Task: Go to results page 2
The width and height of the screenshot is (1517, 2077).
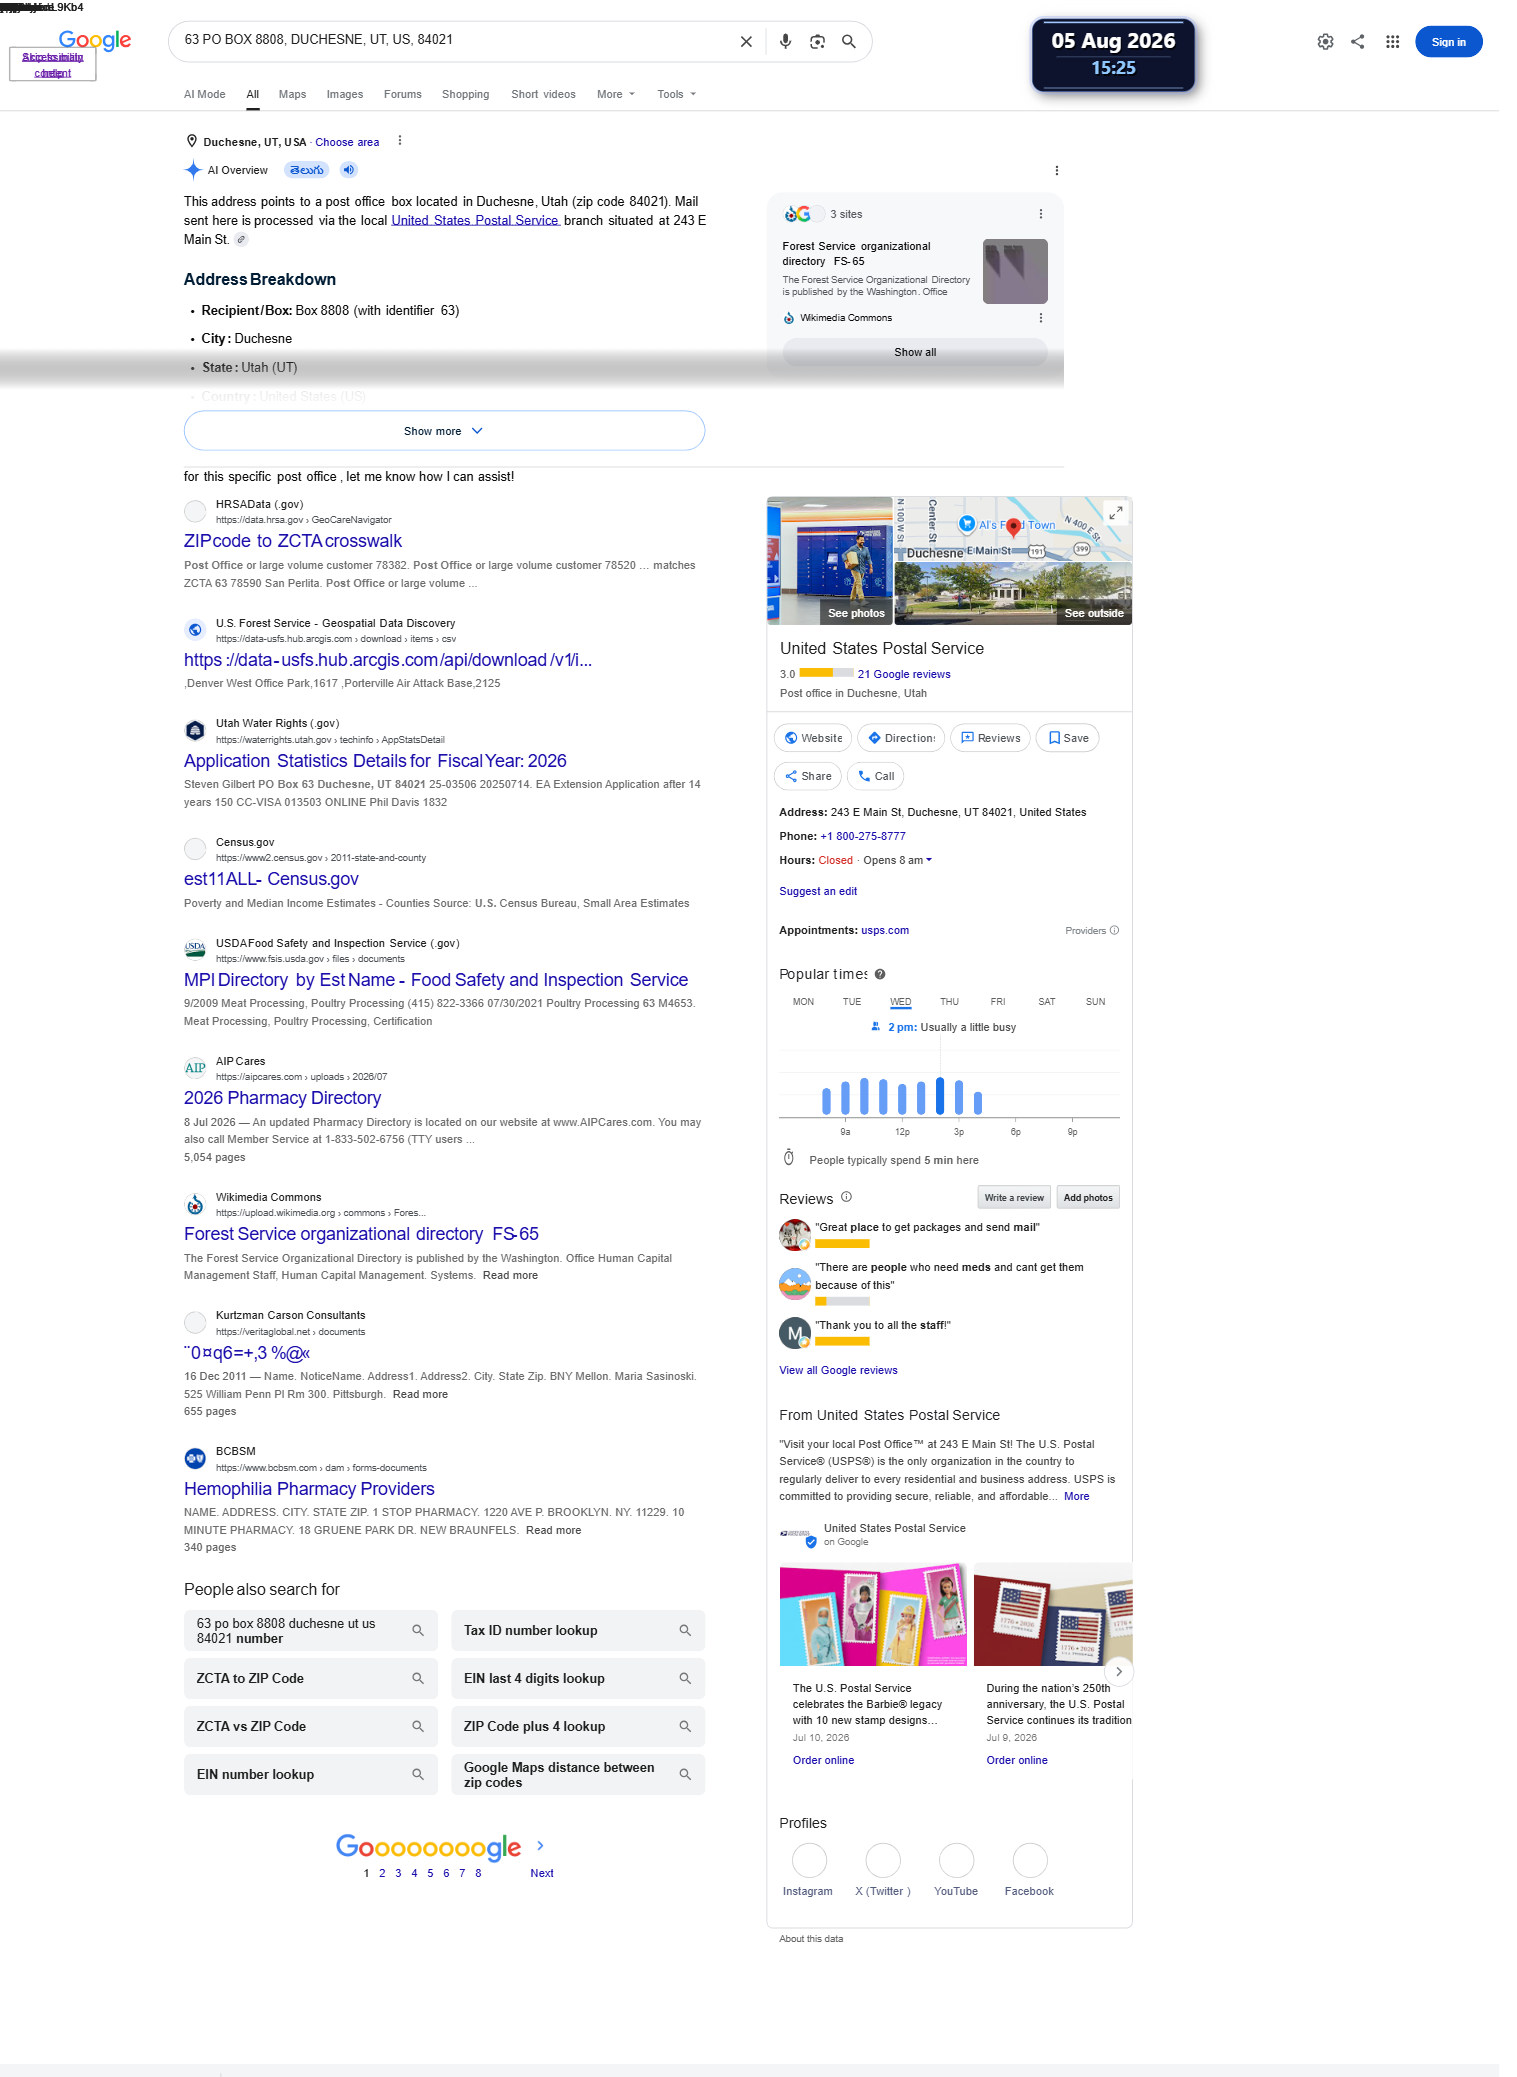Action: (x=382, y=1874)
